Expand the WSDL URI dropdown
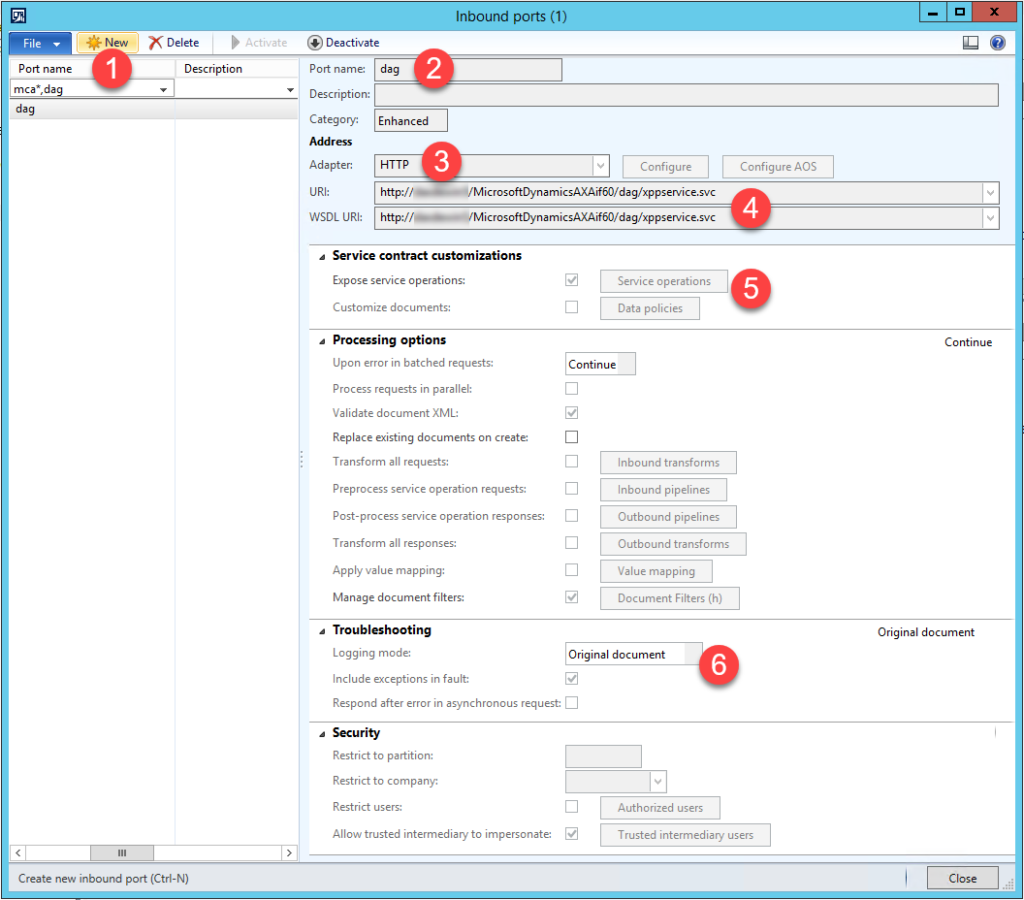The width and height of the screenshot is (1024, 900). (991, 217)
